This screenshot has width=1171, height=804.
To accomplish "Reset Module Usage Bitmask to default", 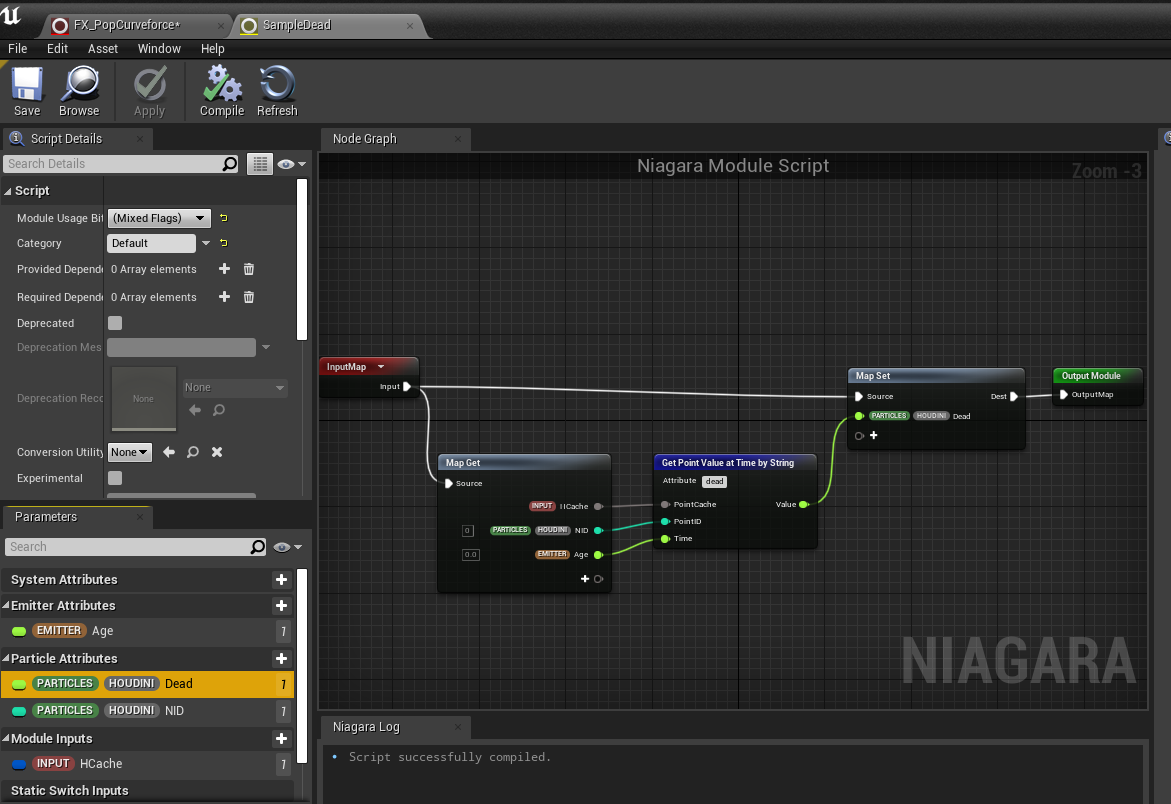I will tap(223, 218).
